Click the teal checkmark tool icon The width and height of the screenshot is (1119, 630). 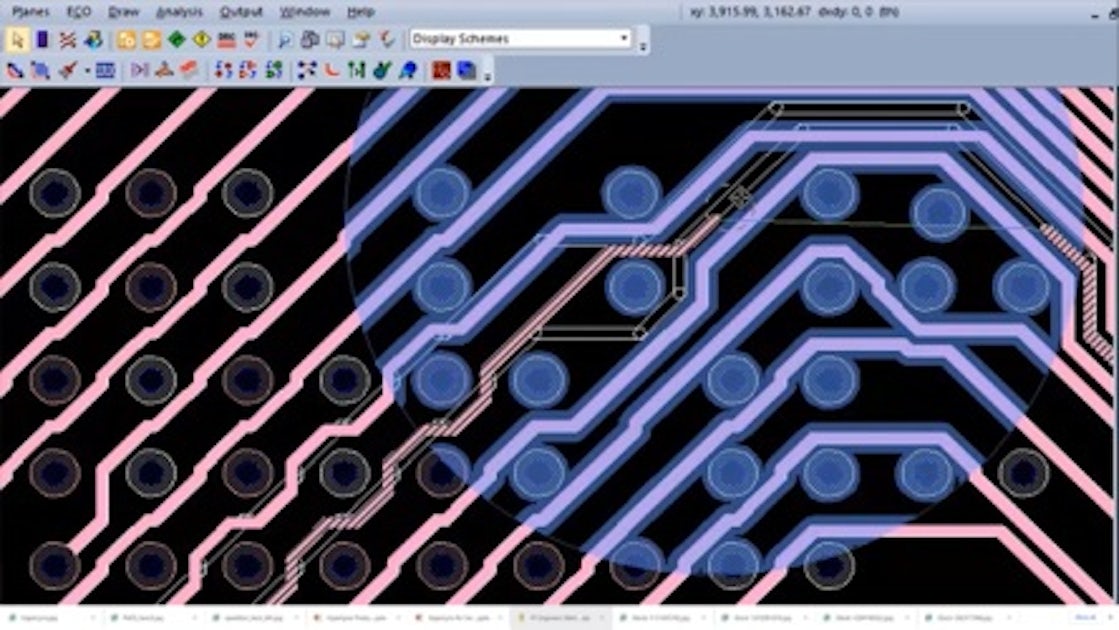pyautogui.click(x=382, y=70)
